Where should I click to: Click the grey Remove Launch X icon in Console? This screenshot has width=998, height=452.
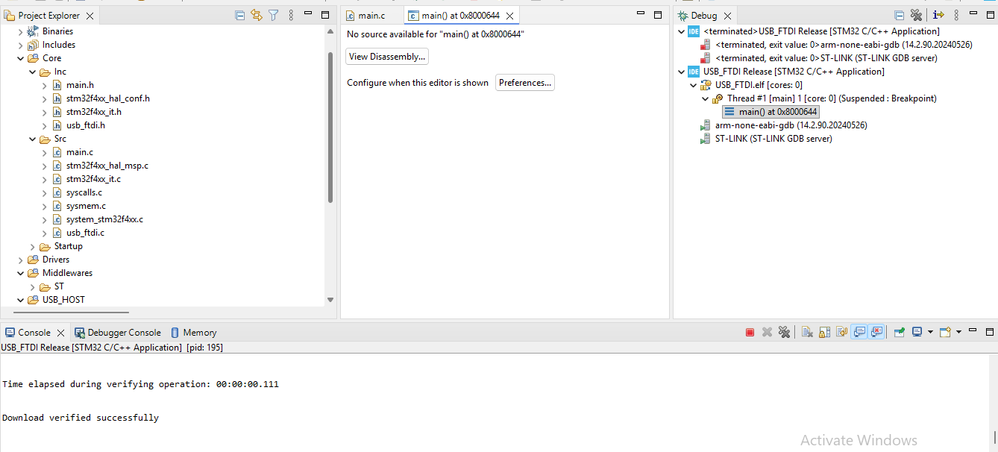(x=767, y=332)
